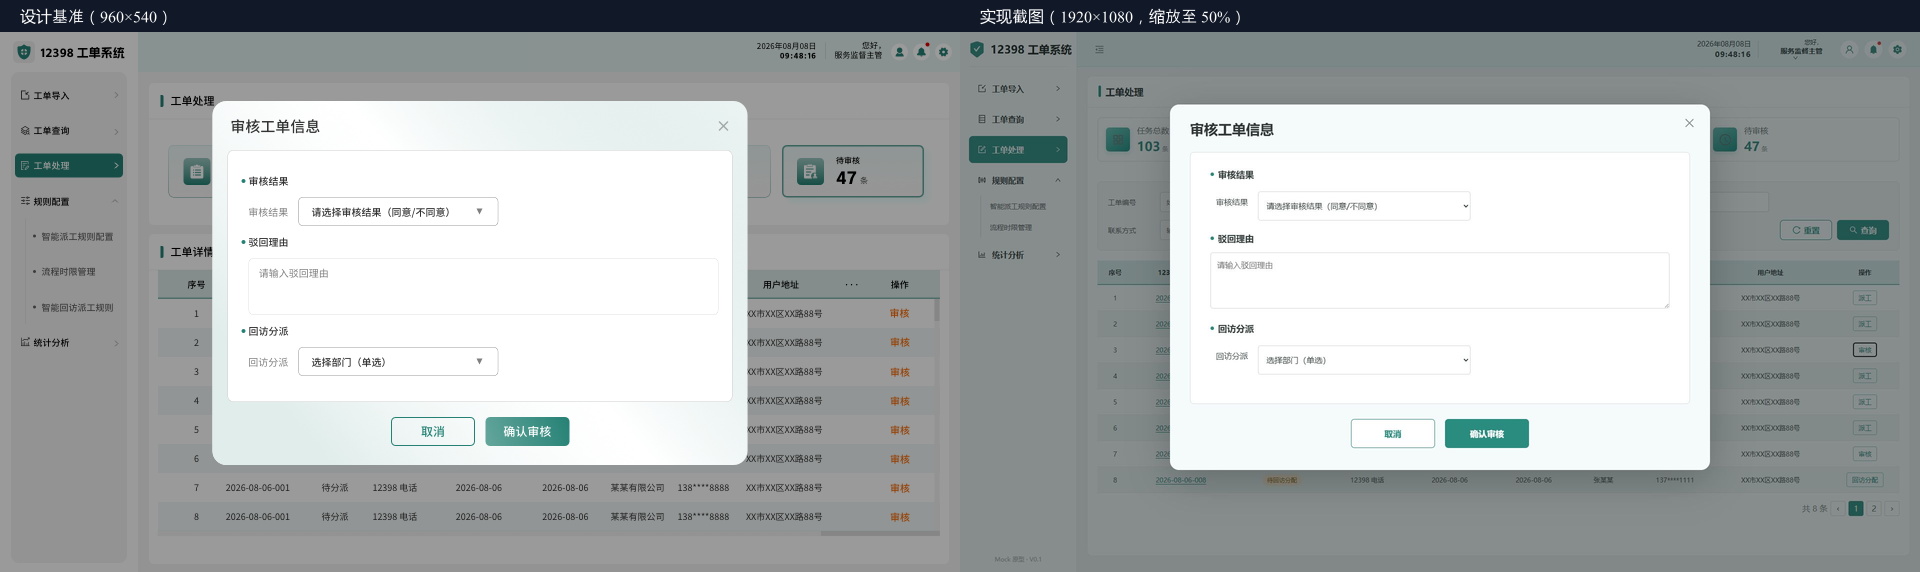The image size is (1920, 572).
Task: Click the 待审核 card icon in the design baseline
Action: [810, 172]
